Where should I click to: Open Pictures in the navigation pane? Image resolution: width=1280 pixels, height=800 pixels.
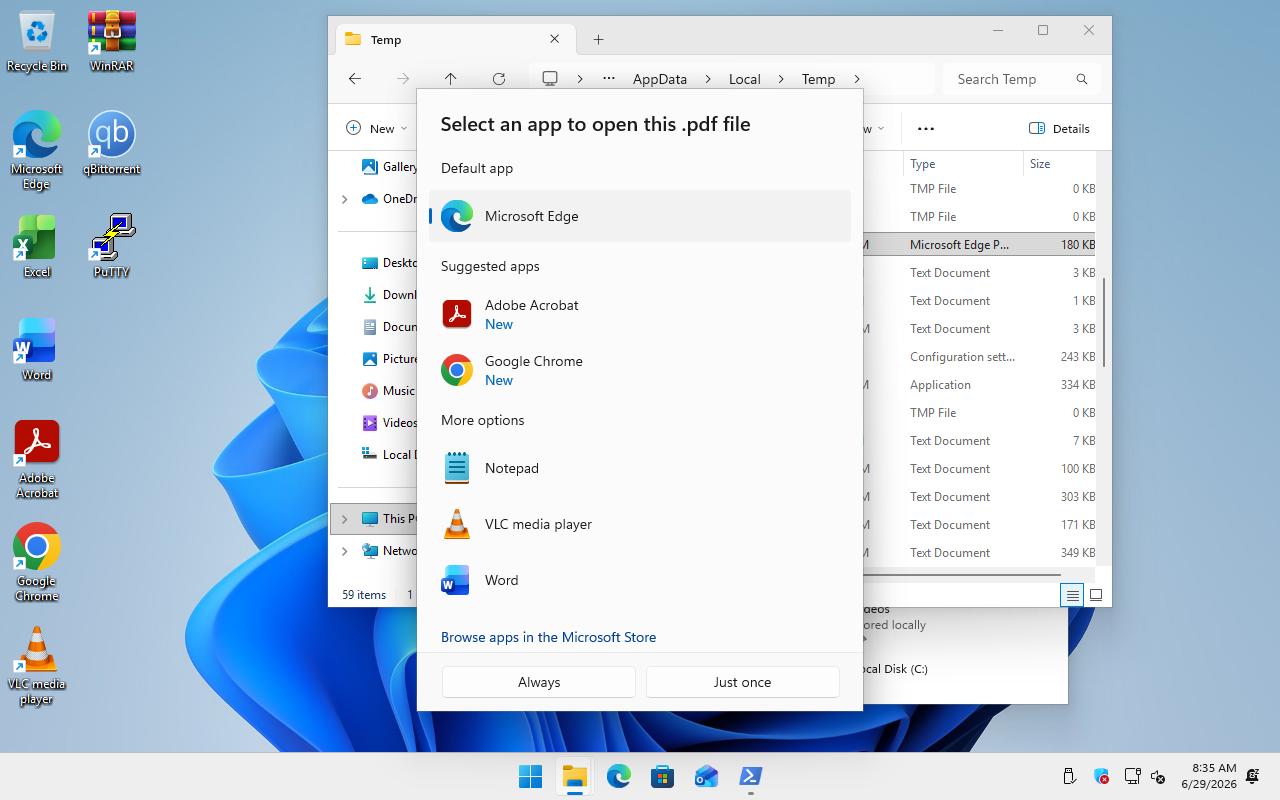[388, 359]
